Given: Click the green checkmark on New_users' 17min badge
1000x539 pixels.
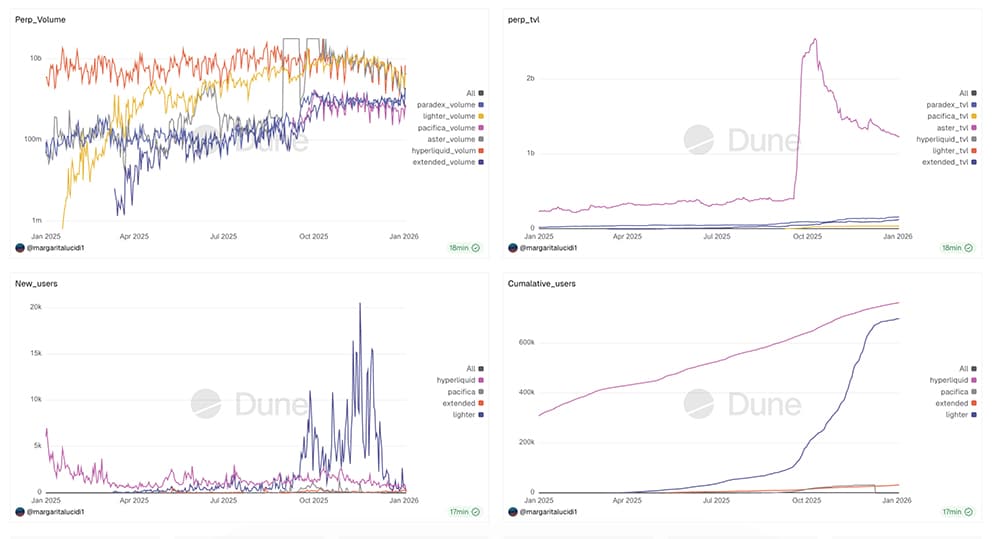Looking at the screenshot, I should click(x=476, y=512).
